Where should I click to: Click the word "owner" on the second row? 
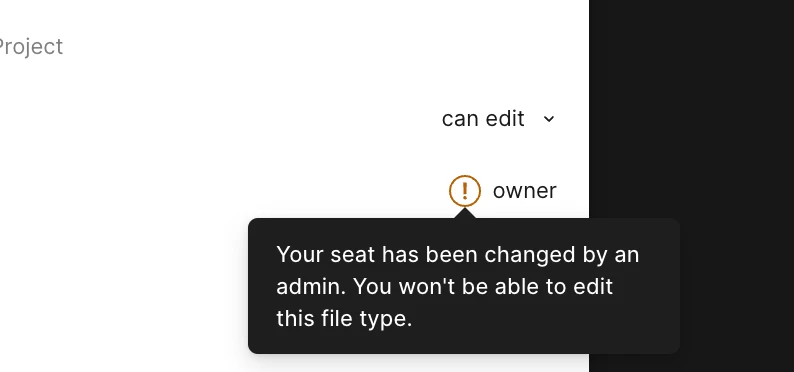(x=524, y=191)
